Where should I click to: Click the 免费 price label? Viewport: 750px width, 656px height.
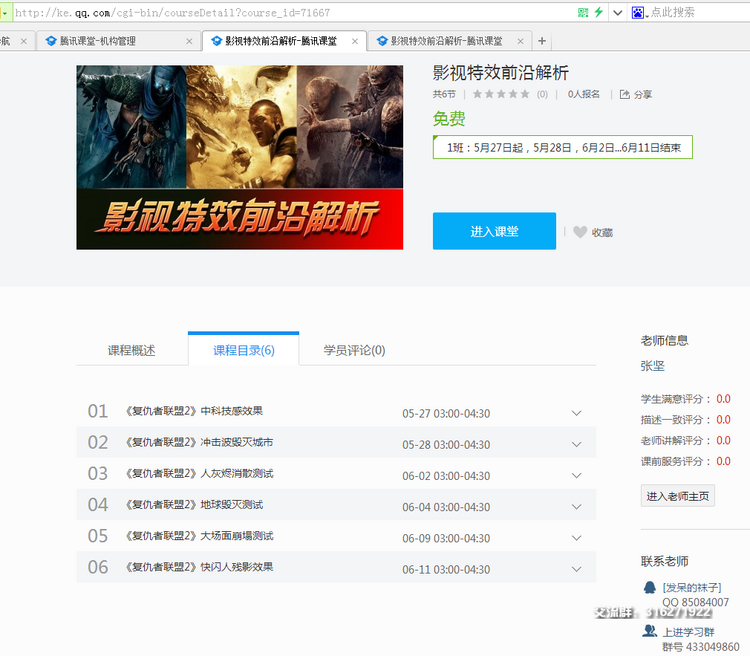tap(449, 119)
